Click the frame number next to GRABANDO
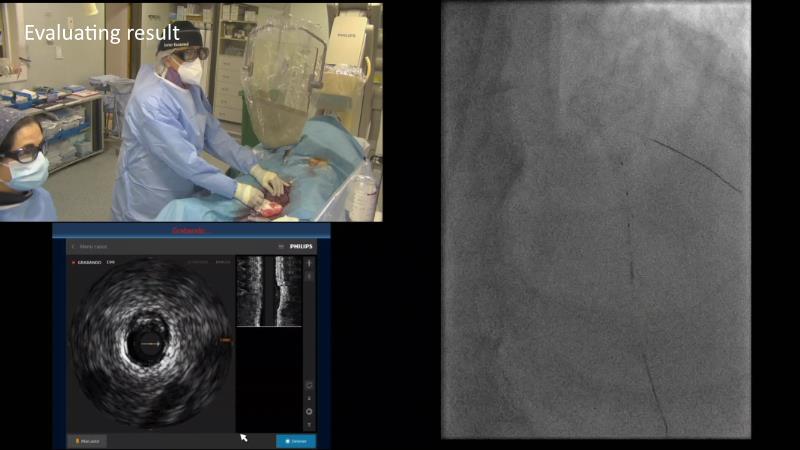 click(x=112, y=262)
